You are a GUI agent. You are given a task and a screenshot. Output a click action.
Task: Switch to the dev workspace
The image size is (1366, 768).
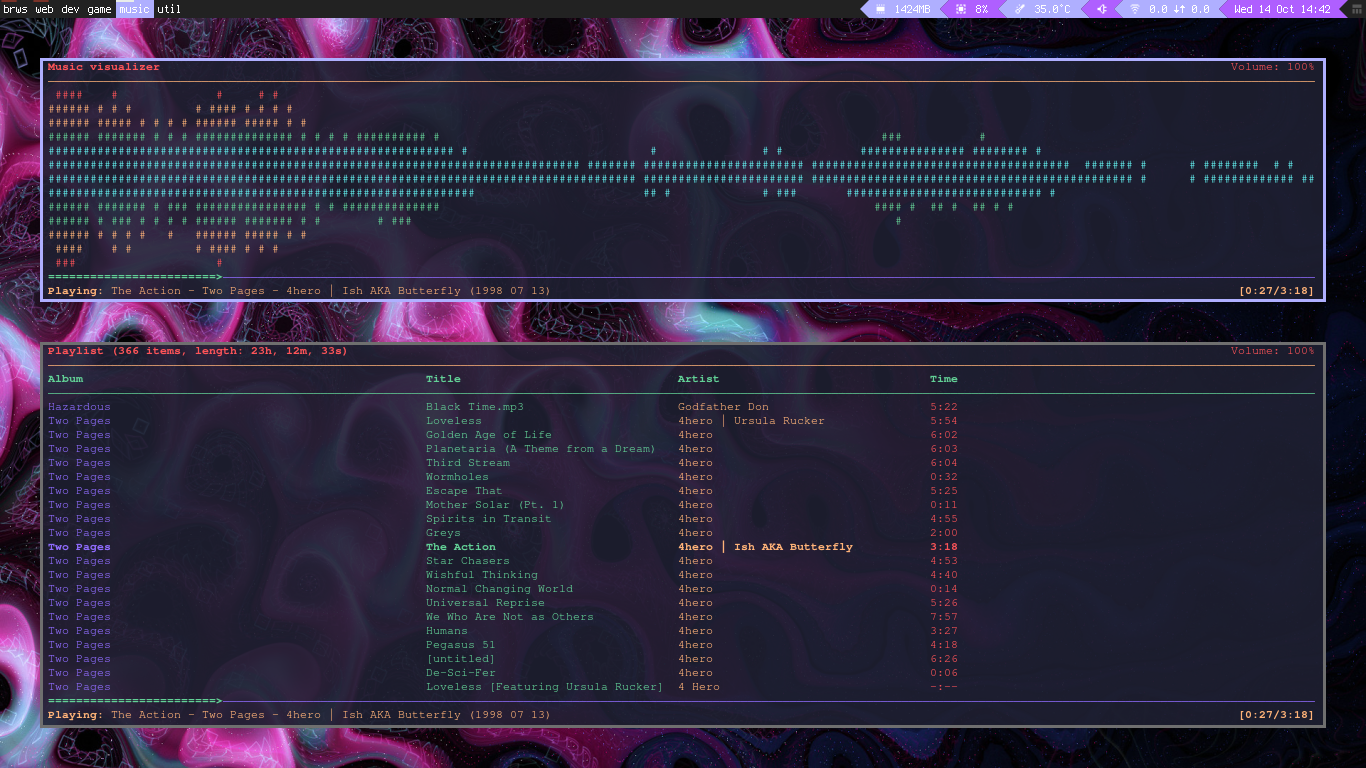tap(70, 9)
